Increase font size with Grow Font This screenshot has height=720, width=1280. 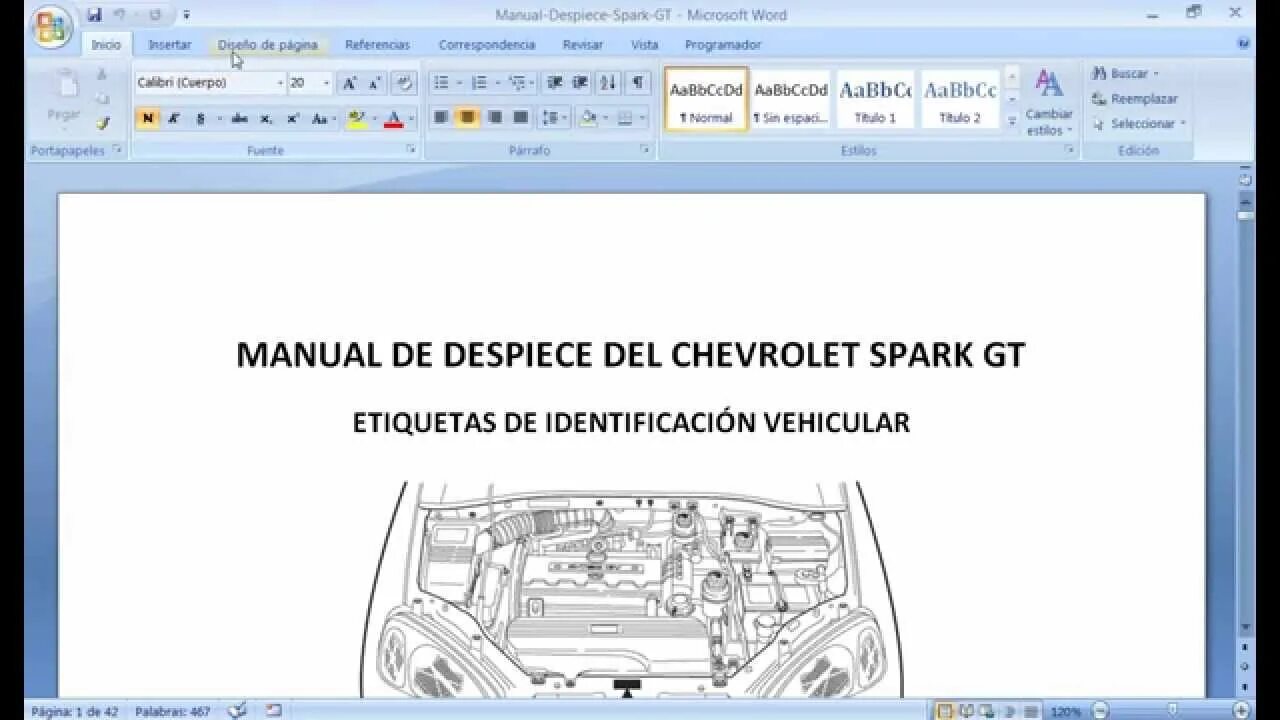click(x=349, y=83)
